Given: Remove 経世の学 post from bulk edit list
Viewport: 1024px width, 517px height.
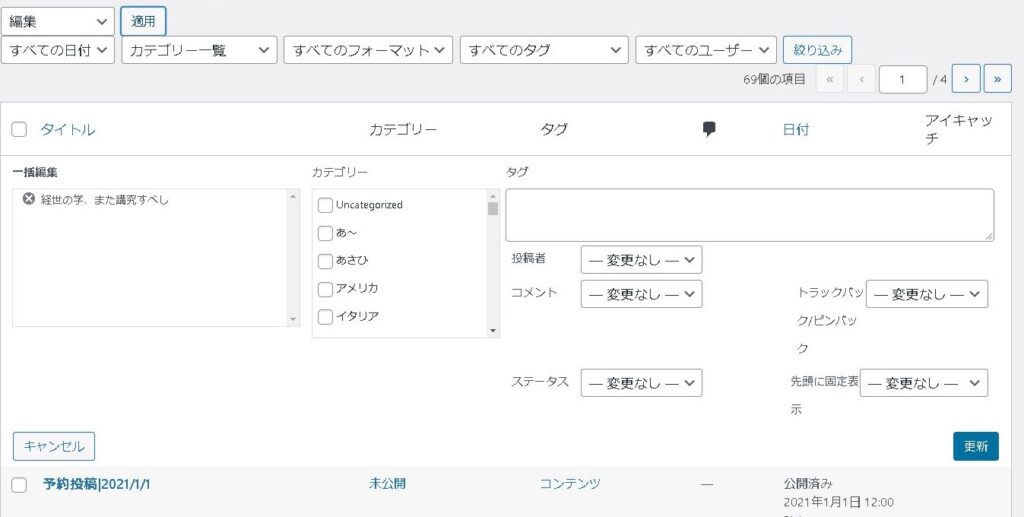Looking at the screenshot, I should coord(29,199).
